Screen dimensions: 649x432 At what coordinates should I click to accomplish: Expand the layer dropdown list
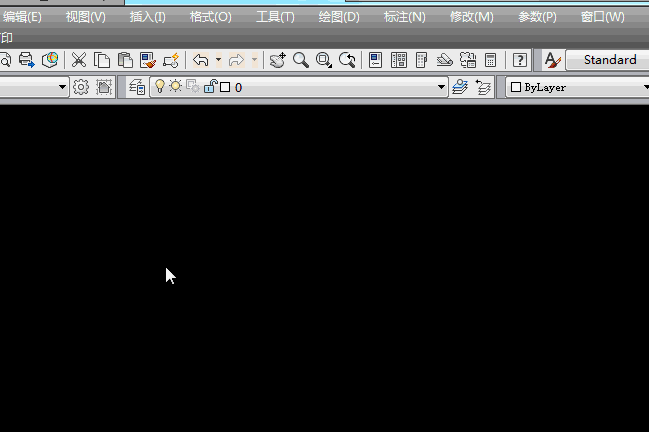pos(442,87)
